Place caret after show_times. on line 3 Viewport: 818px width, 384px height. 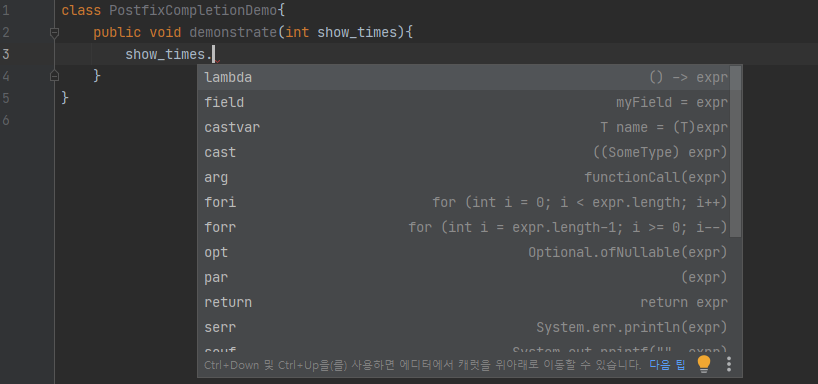(x=214, y=54)
